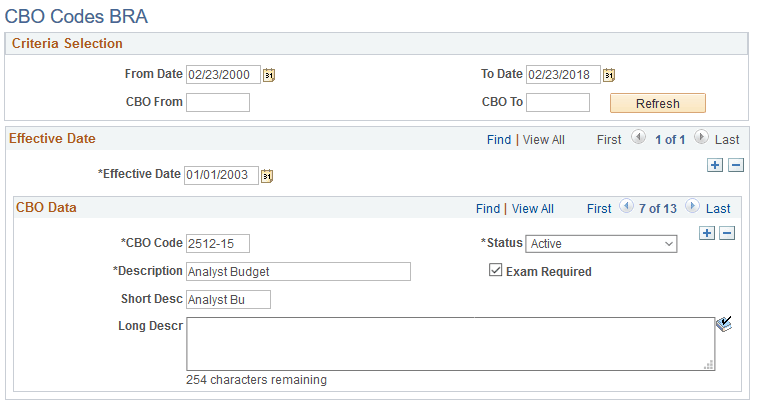Delete the current Effective Date row
Image resolution: width=758 pixels, height=407 pixels.
click(736, 165)
